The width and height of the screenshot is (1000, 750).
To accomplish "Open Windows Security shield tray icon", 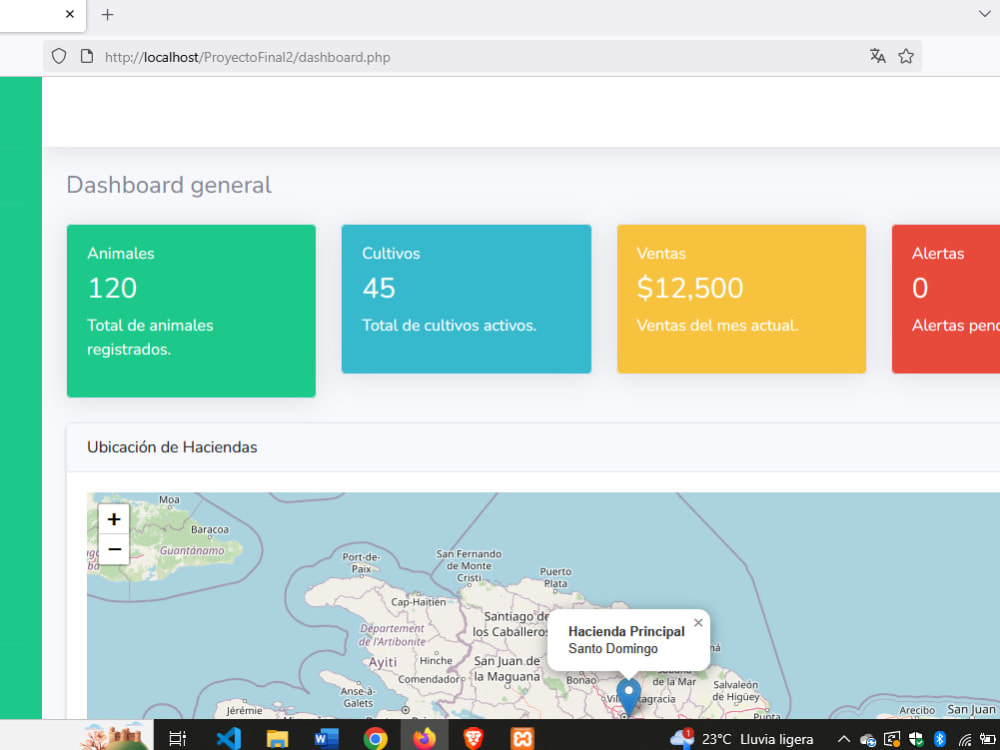I will coord(916,739).
